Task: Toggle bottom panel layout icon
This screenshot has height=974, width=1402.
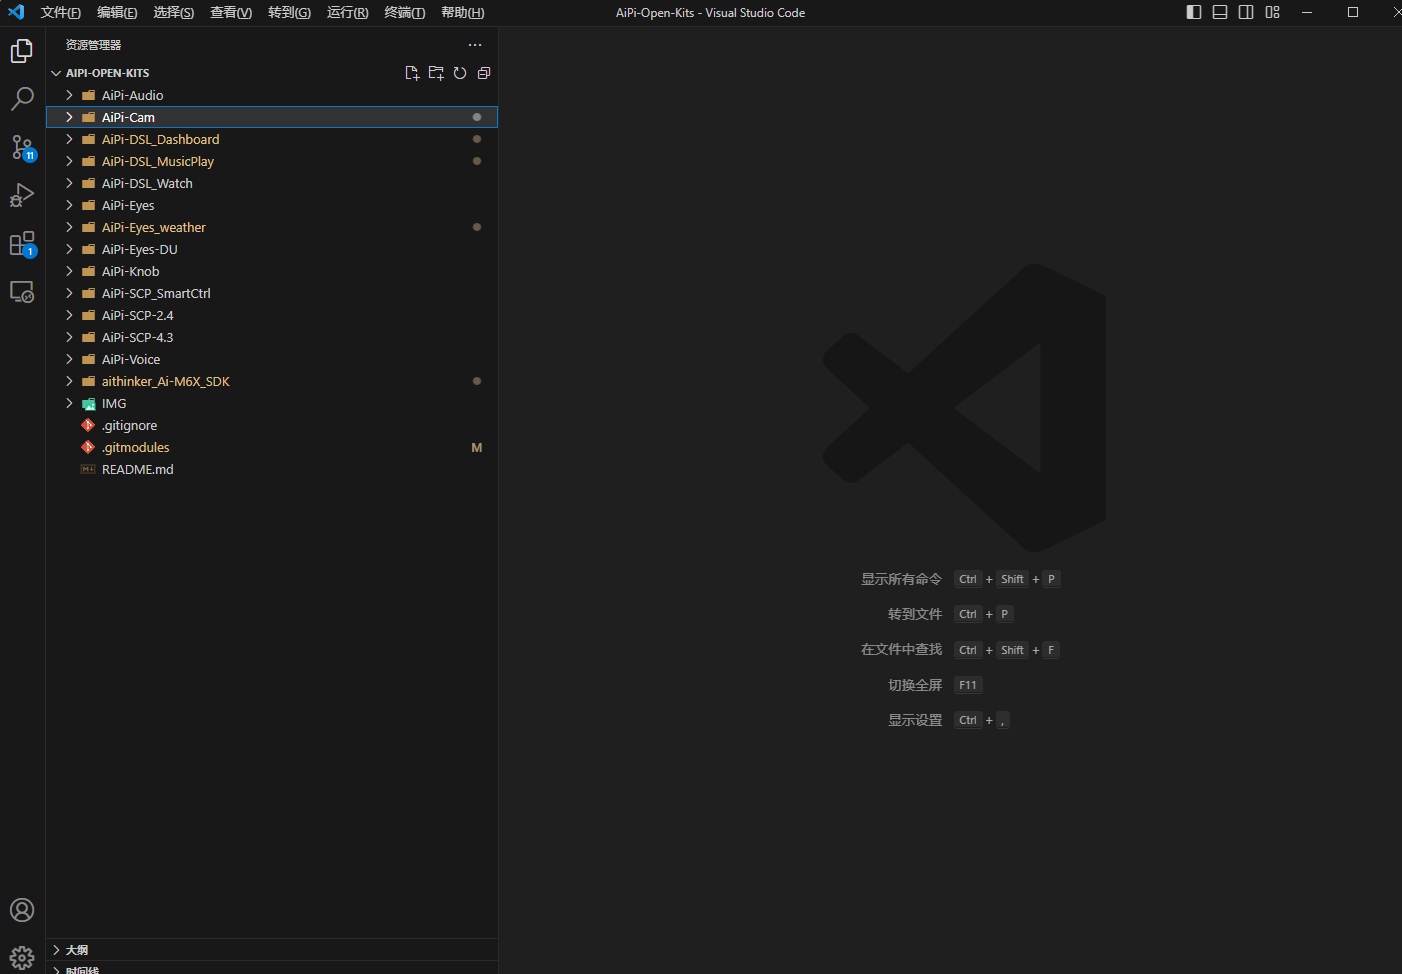Action: coord(1220,12)
